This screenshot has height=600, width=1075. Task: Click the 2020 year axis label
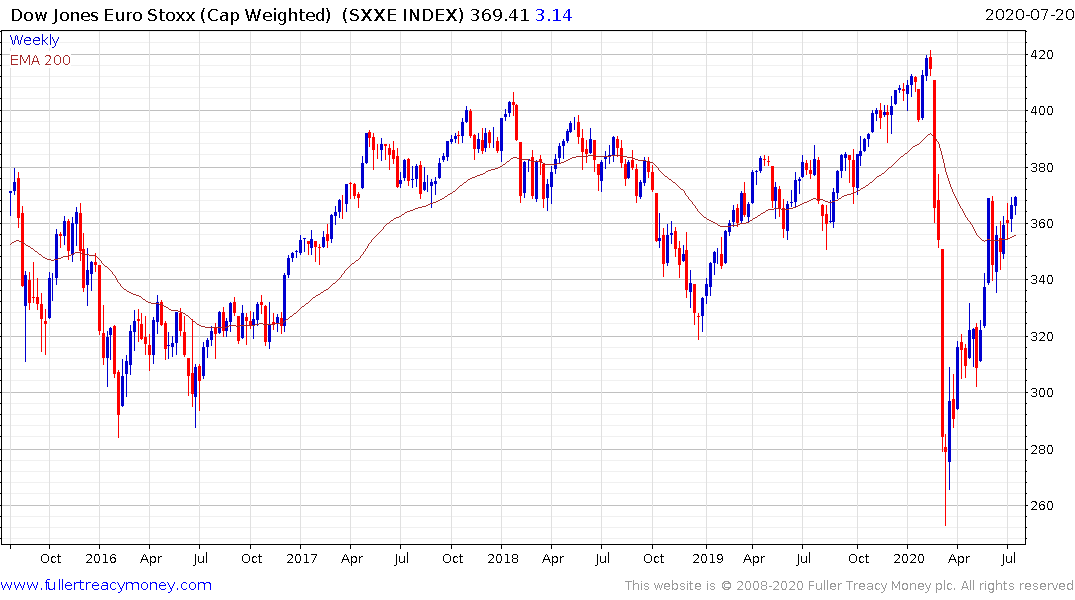pos(909,558)
